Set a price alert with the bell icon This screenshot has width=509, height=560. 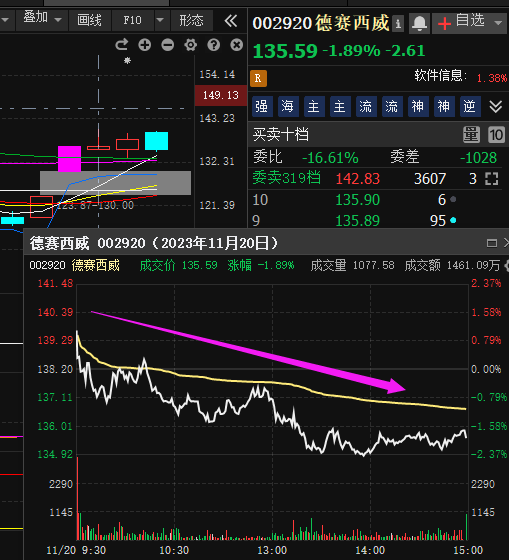tap(419, 24)
